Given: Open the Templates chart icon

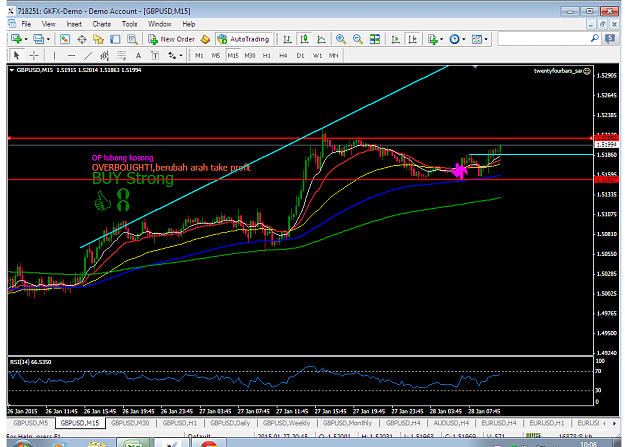Looking at the screenshot, I should (476, 39).
